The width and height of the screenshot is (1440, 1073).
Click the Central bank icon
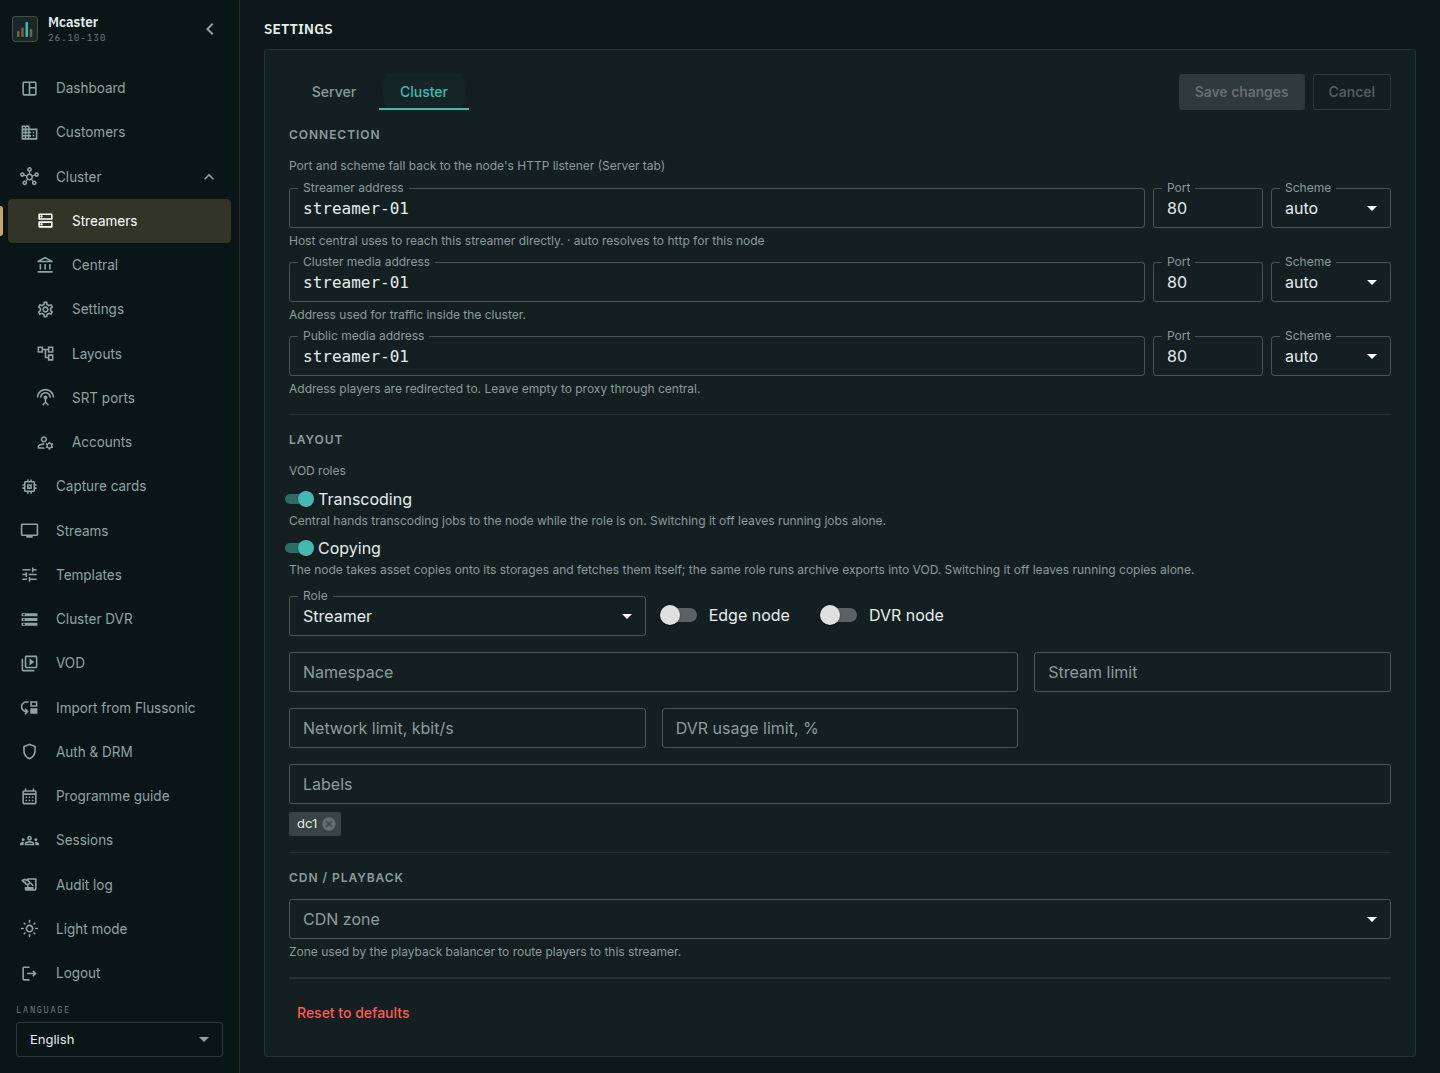coord(46,265)
